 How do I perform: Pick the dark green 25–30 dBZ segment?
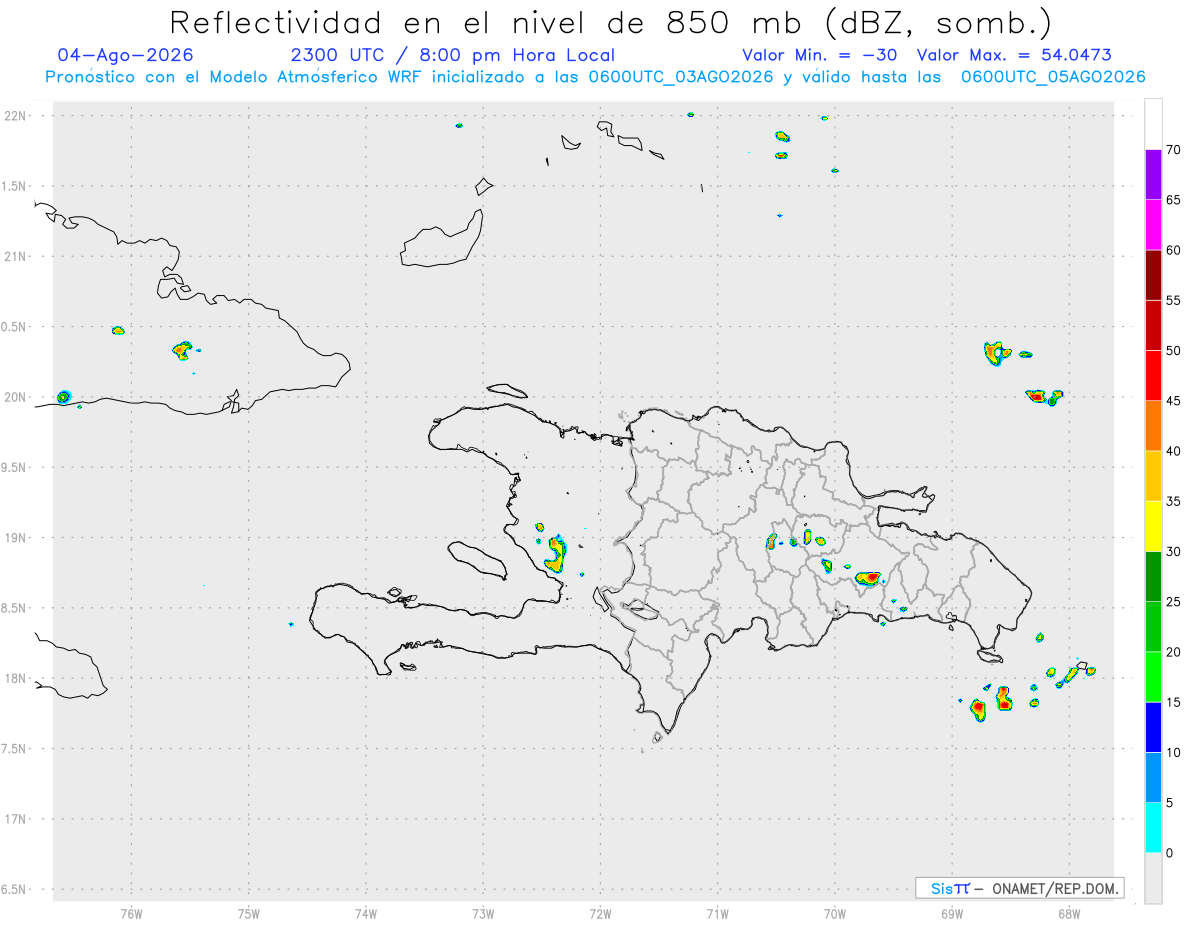(x=1153, y=577)
